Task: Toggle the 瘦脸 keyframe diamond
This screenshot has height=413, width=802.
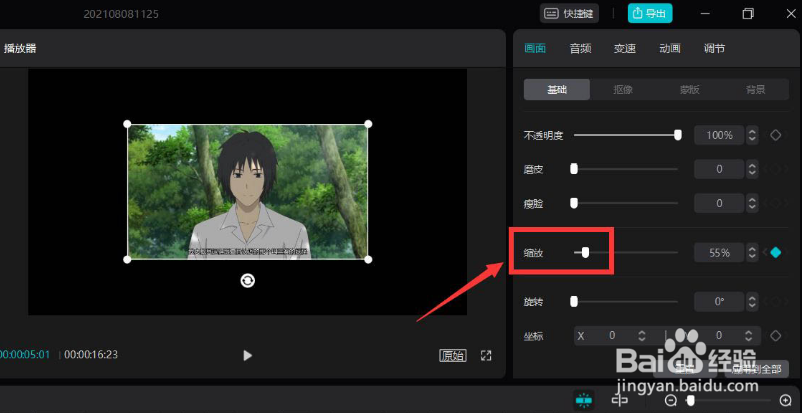Action: point(776,203)
